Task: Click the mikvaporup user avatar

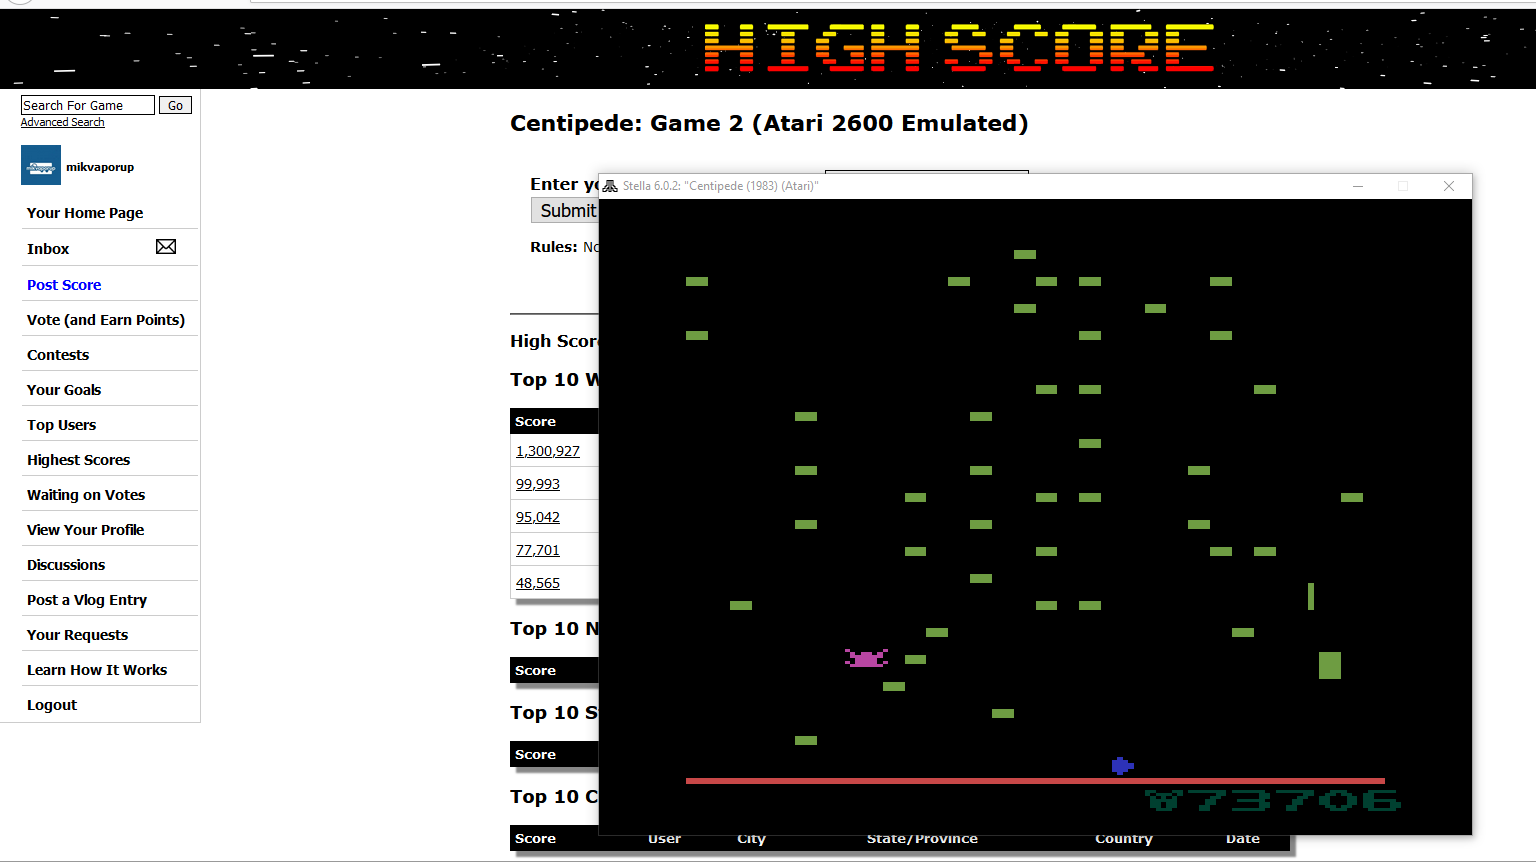Action: [41, 165]
